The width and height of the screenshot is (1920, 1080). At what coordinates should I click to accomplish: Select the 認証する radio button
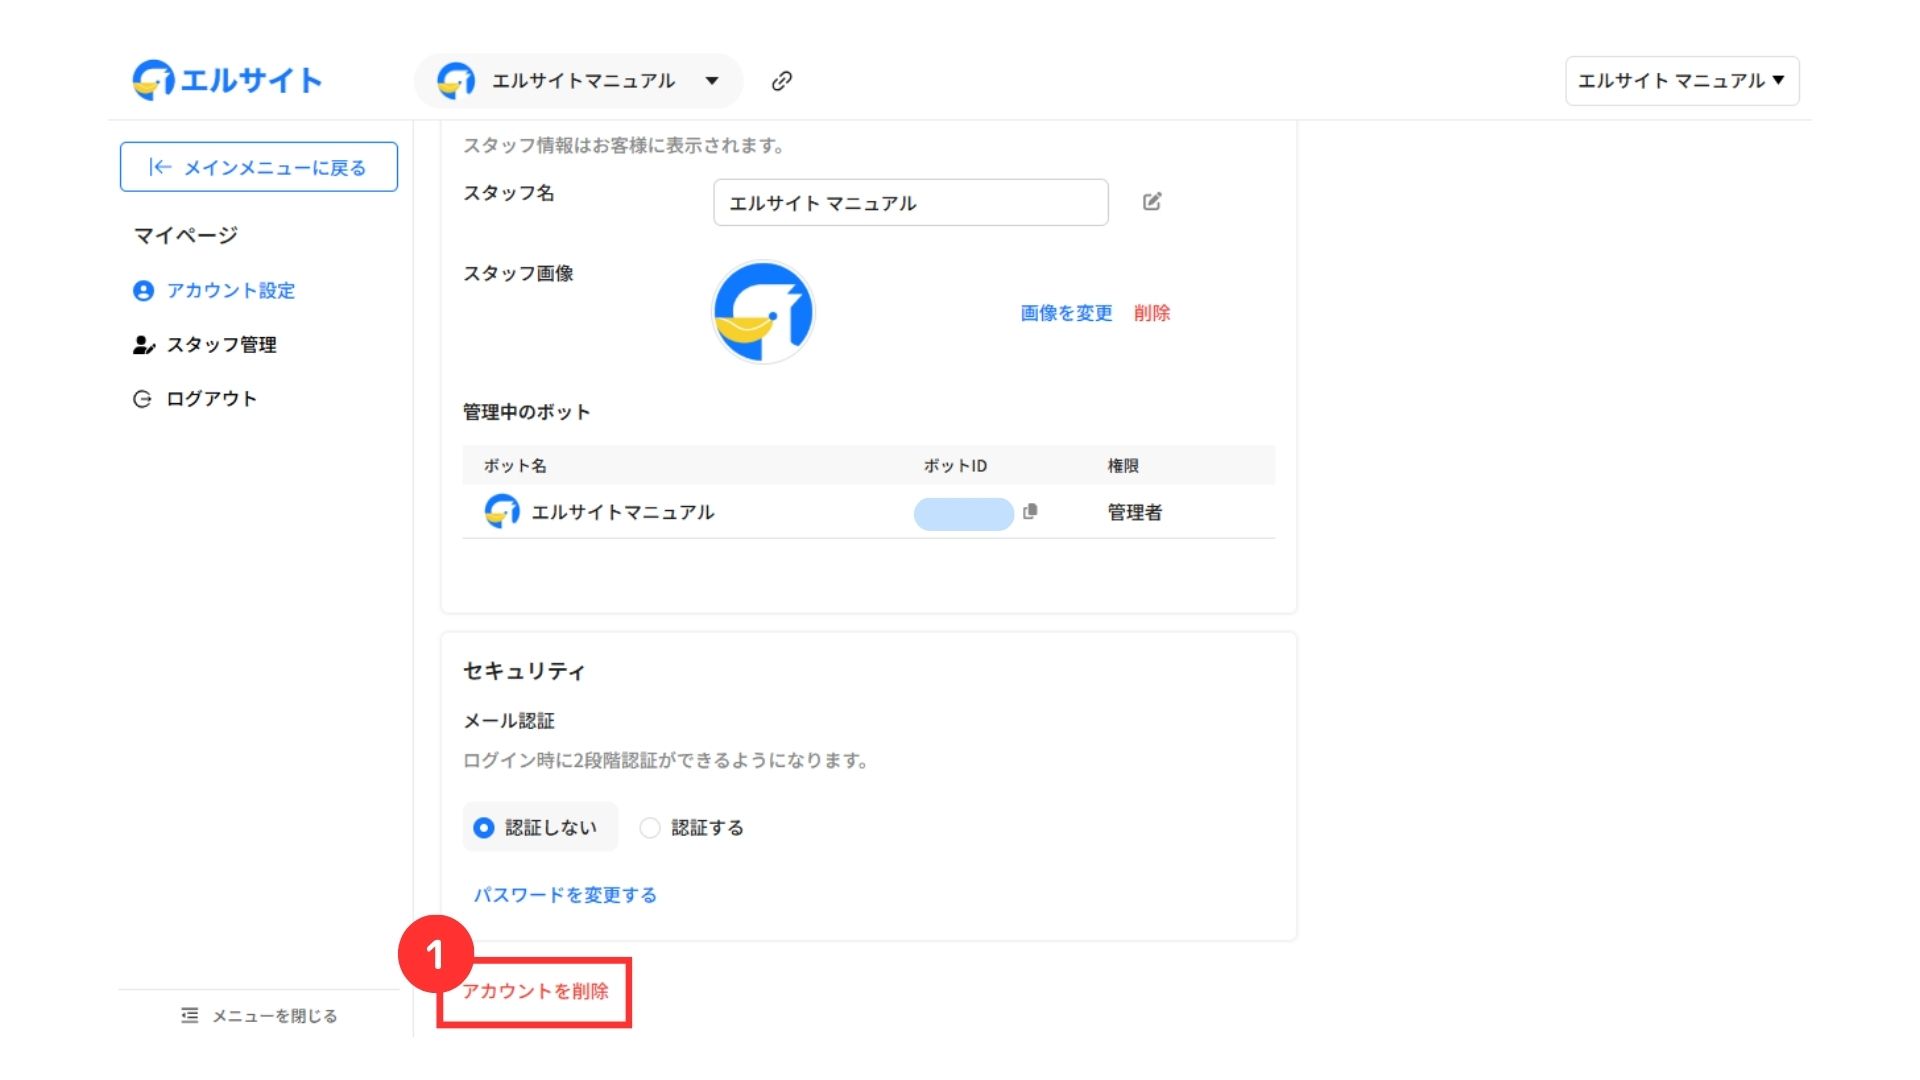point(650,828)
